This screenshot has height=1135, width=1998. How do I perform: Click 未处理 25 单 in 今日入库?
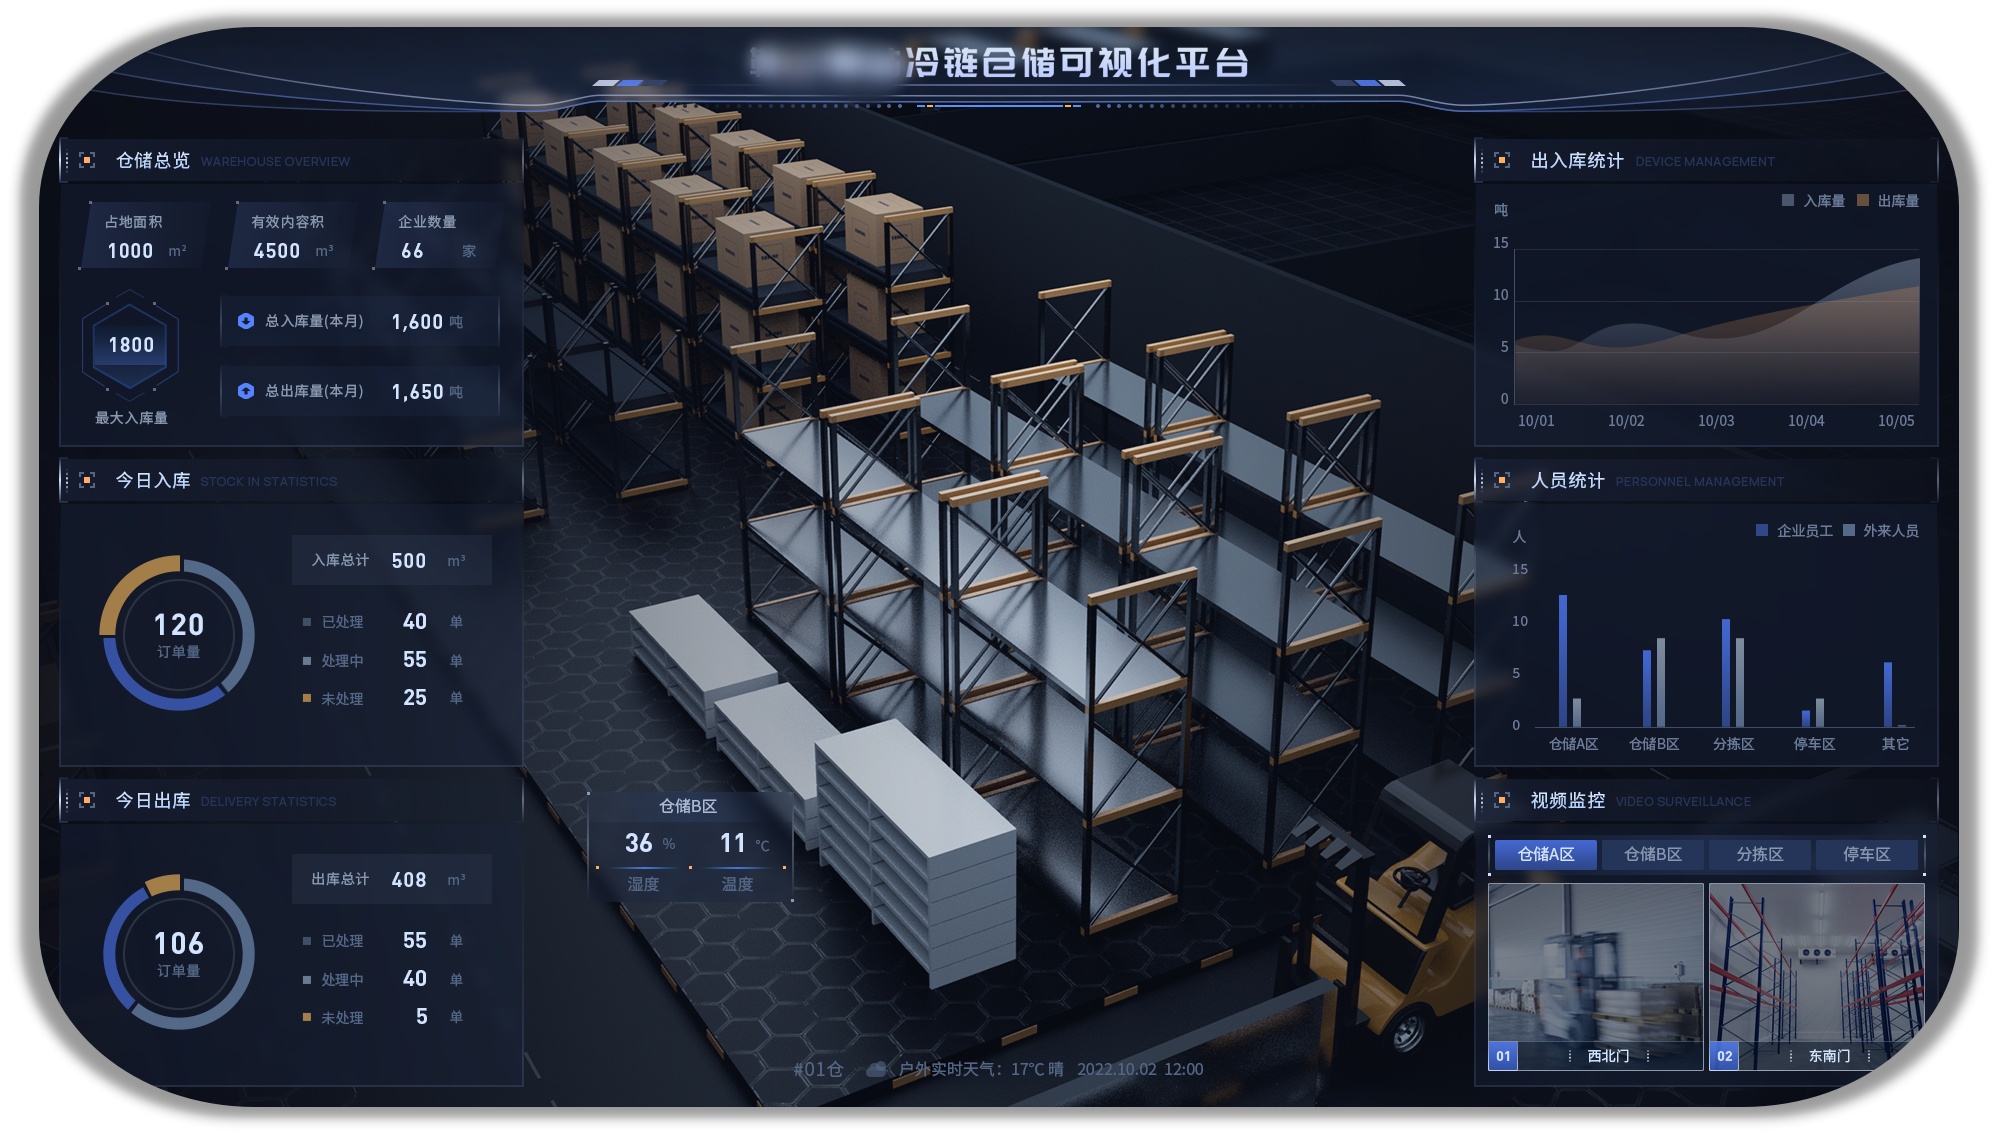point(383,698)
